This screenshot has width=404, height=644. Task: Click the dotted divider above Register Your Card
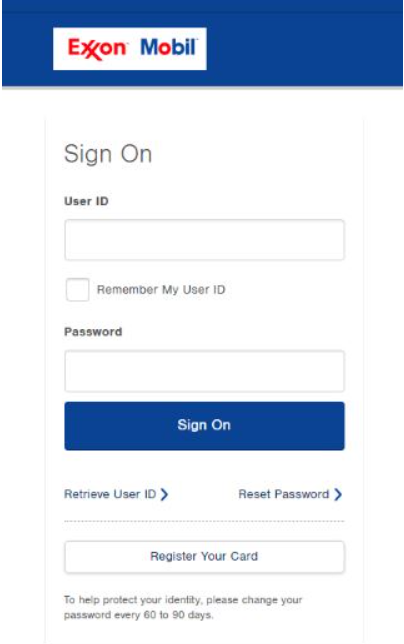(x=204, y=521)
